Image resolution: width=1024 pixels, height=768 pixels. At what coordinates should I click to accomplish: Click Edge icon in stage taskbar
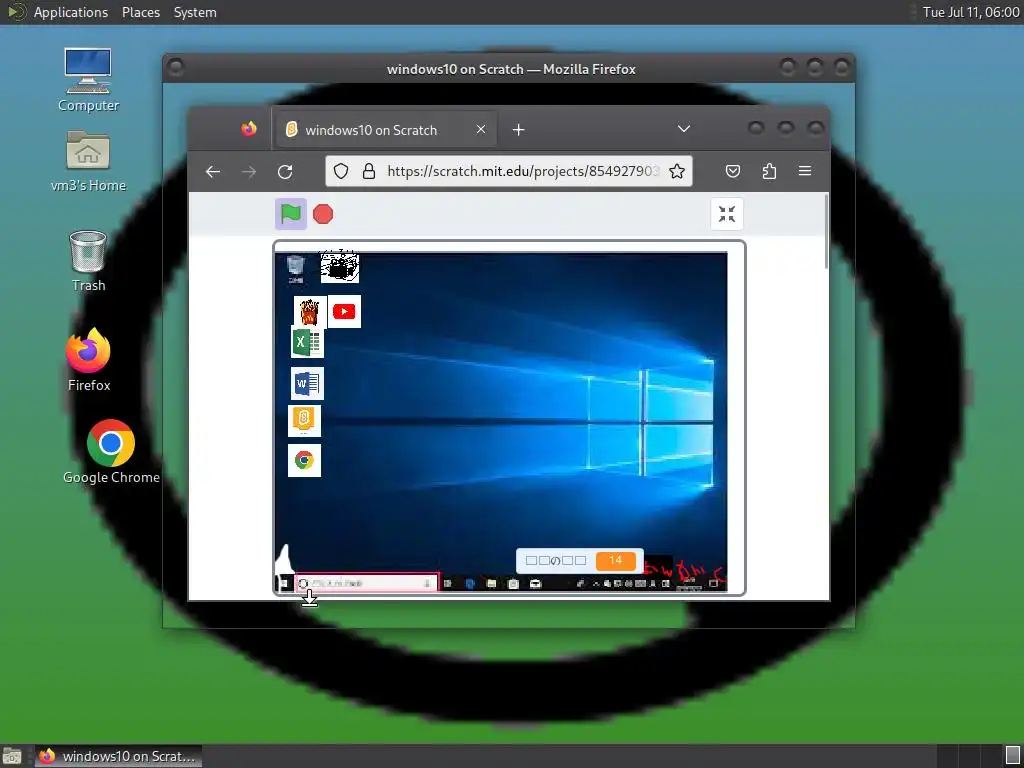470,584
